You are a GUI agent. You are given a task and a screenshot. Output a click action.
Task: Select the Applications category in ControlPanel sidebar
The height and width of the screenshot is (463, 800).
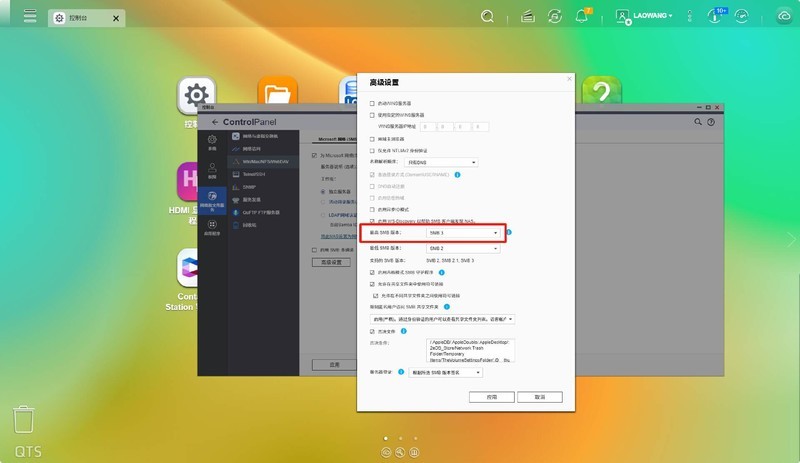click(212, 228)
